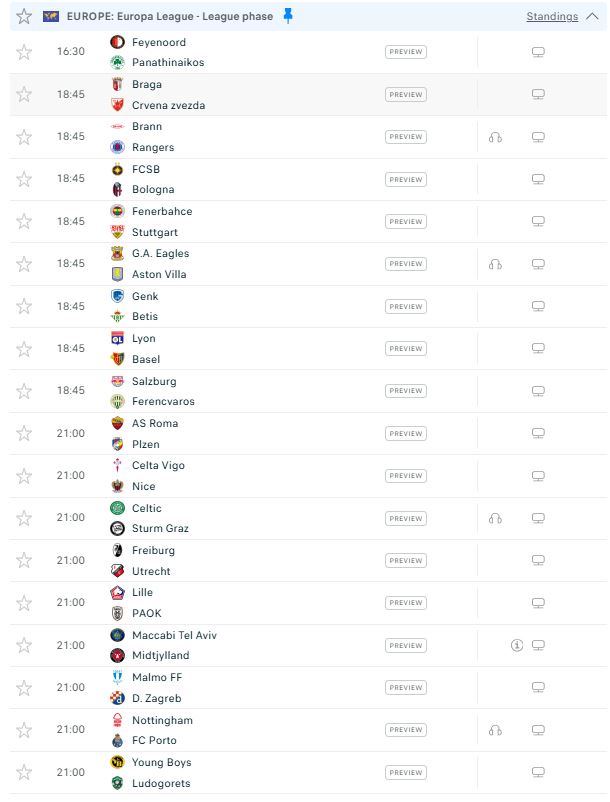610x802 pixels.
Task: Click the TV broadcast icon for Lyon vs Basel
Action: coord(538,349)
